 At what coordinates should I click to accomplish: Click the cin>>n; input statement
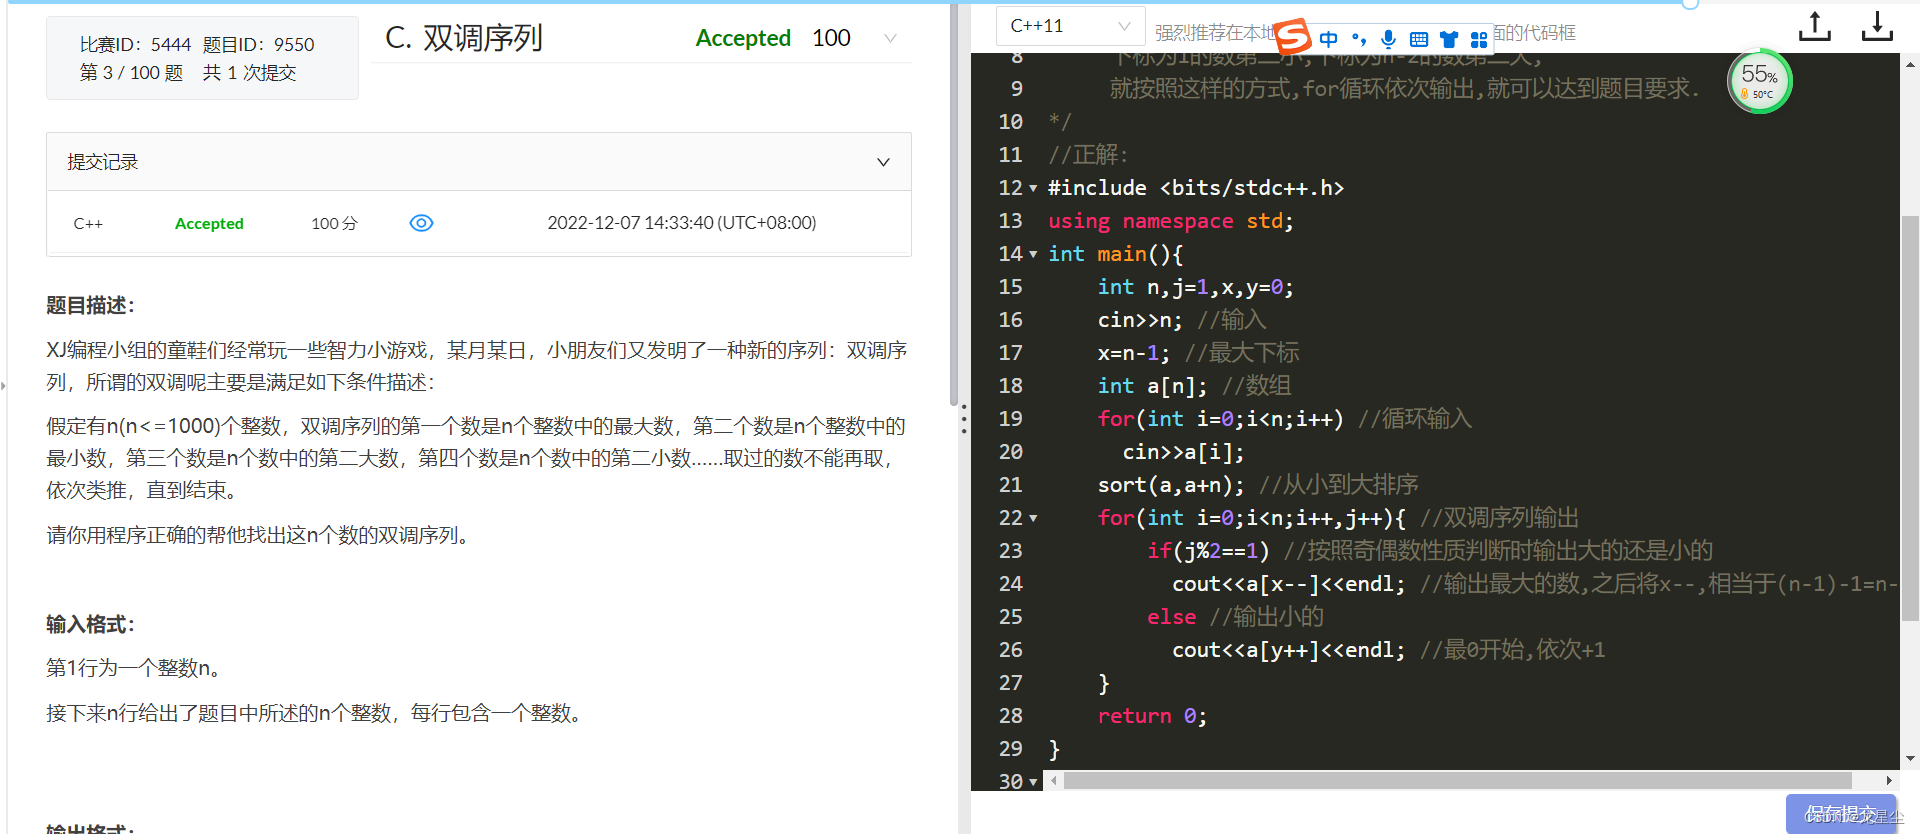tap(1140, 320)
